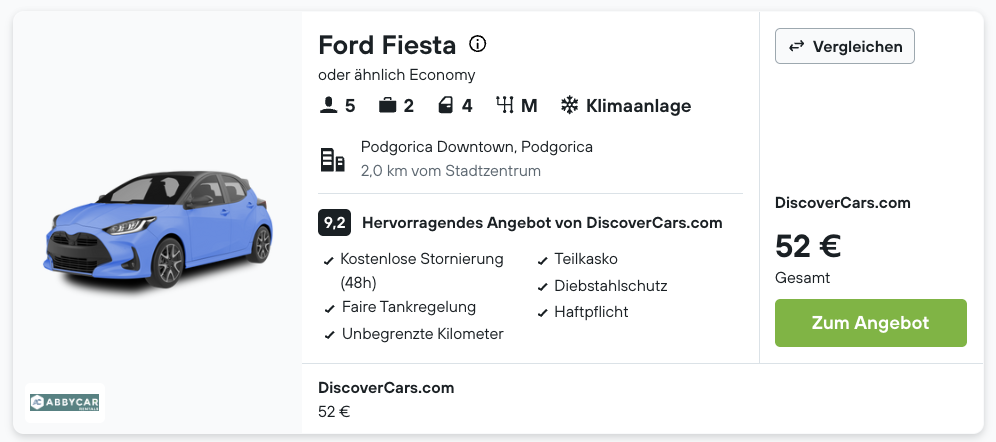Viewport: 996px width, 442px height.
Task: Click 'Kostenlose Stornierung (48h)' text
Action: pos(422,271)
